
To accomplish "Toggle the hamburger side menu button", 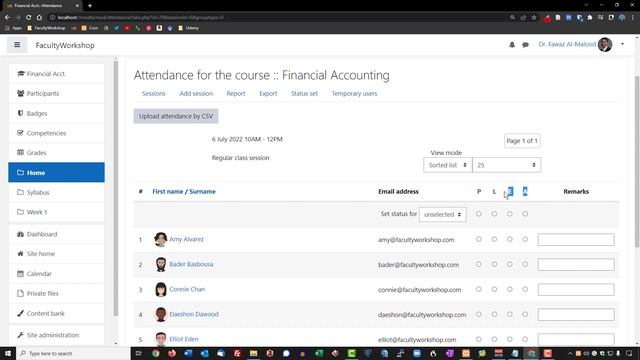I will (17, 45).
